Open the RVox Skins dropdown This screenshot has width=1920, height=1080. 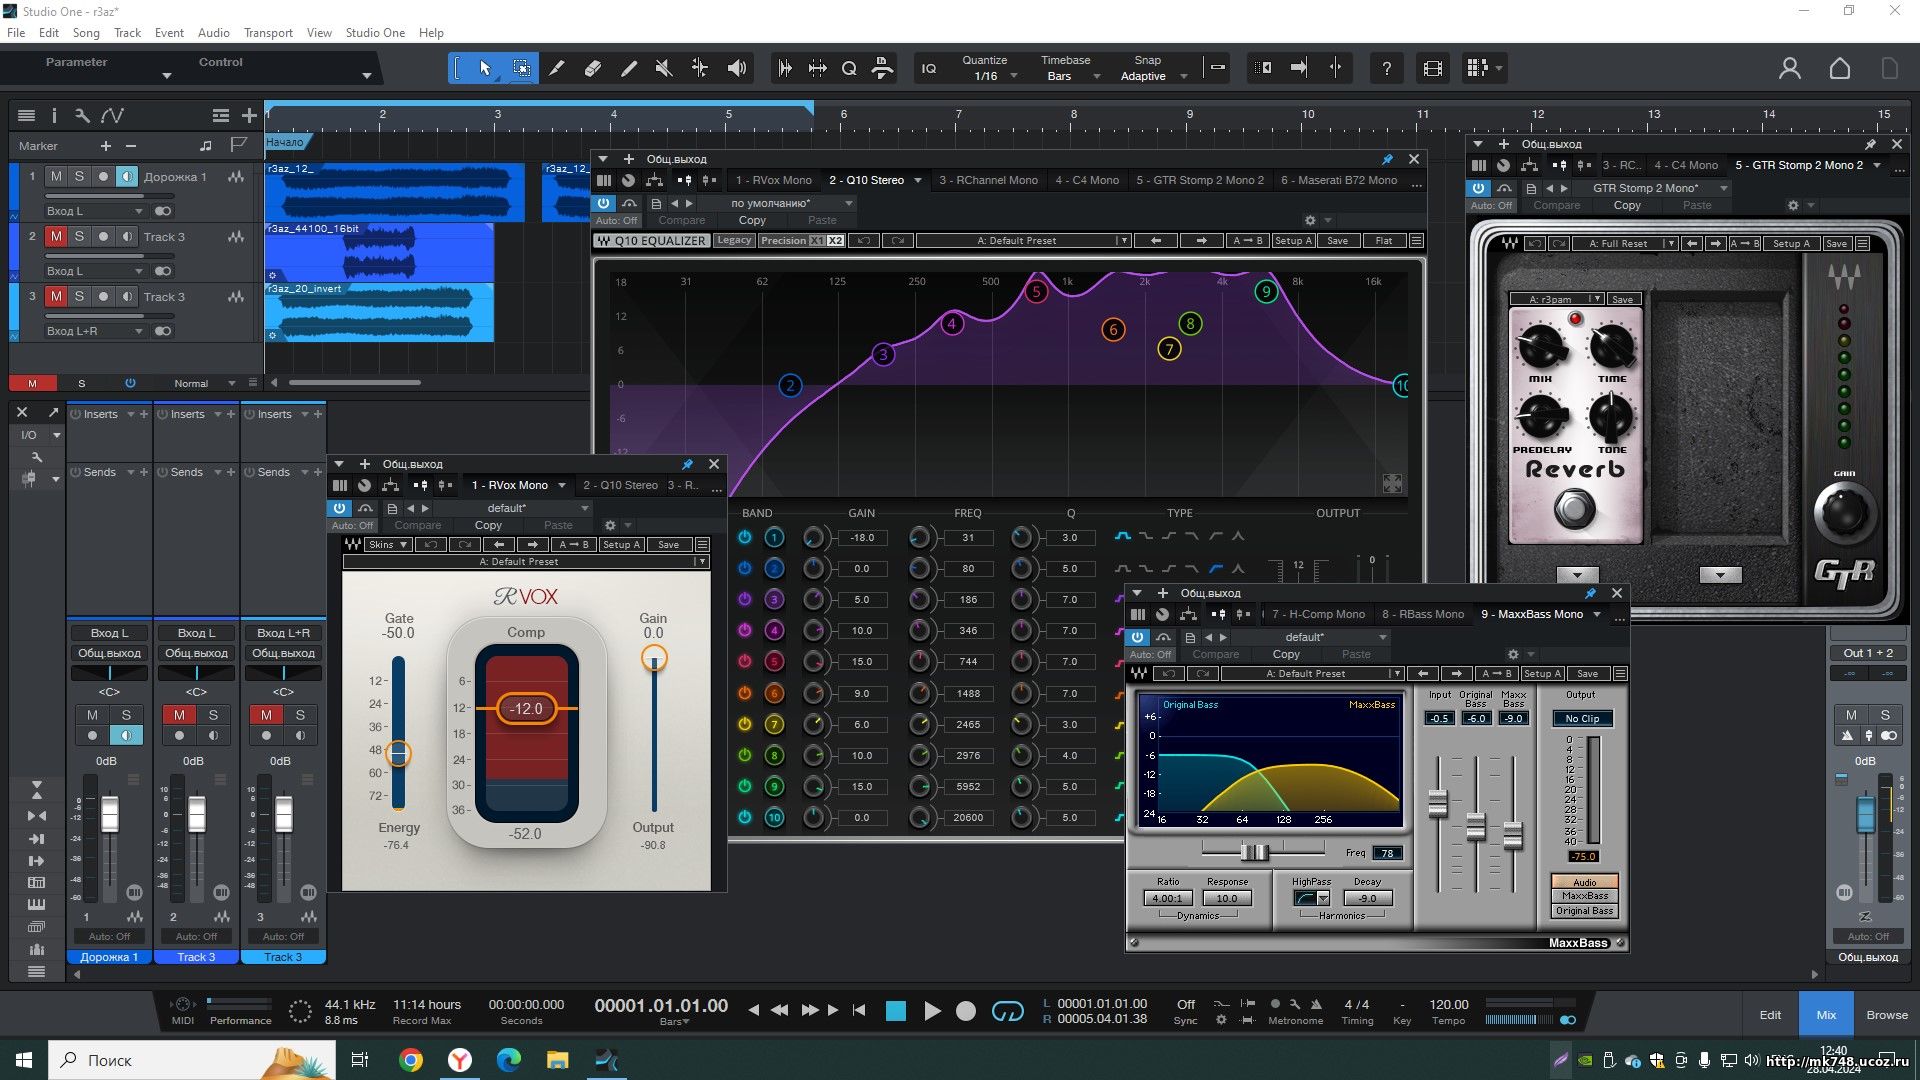[x=388, y=544]
